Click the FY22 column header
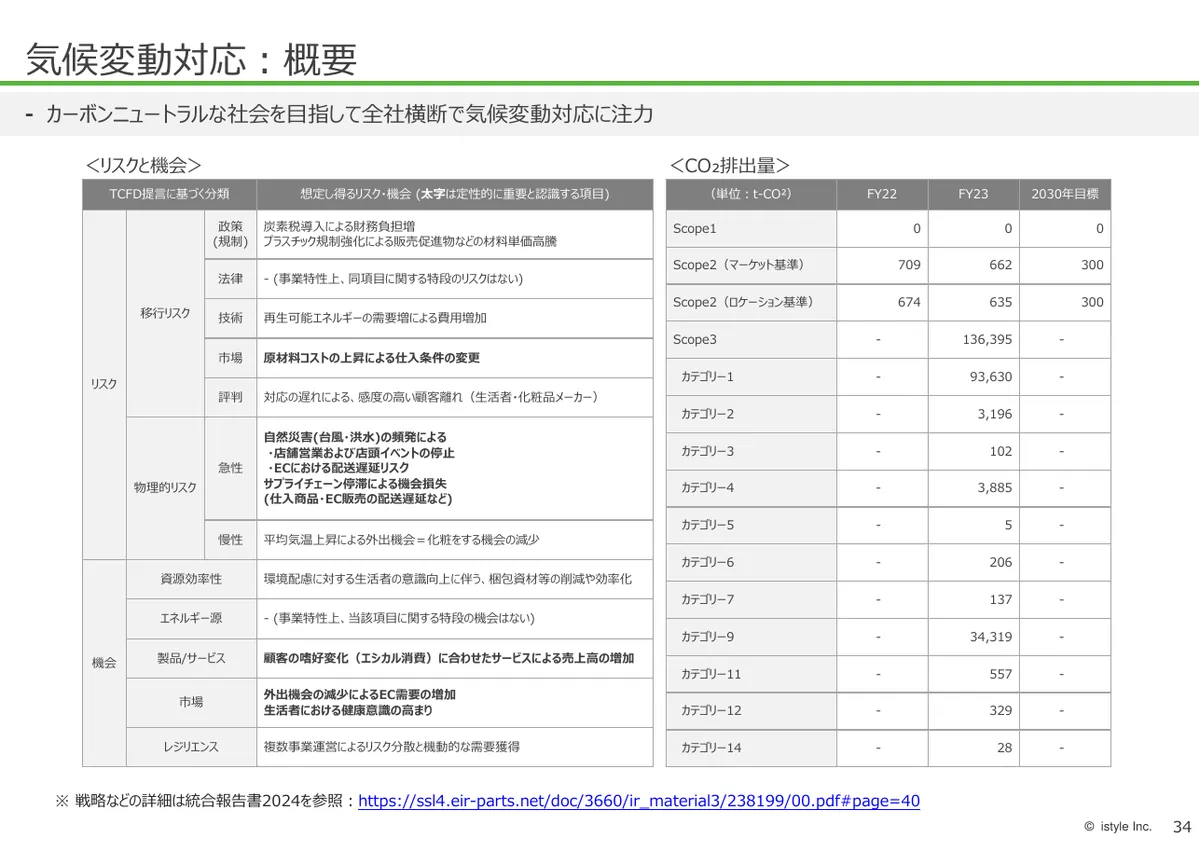 tap(882, 194)
